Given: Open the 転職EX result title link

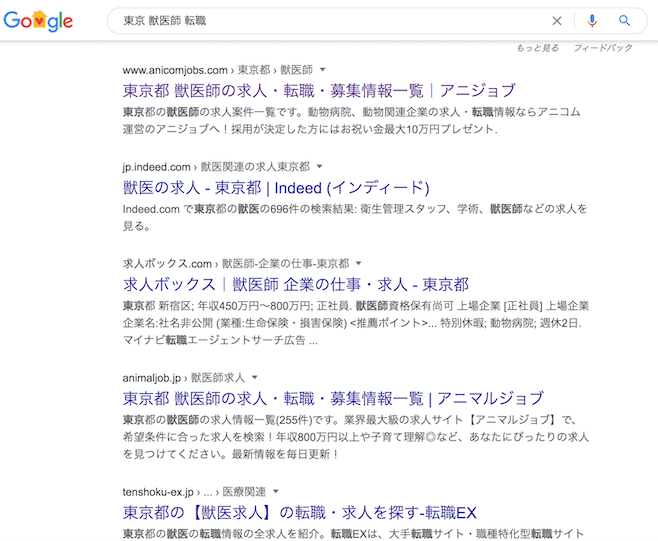Looking at the screenshot, I should [300, 513].
